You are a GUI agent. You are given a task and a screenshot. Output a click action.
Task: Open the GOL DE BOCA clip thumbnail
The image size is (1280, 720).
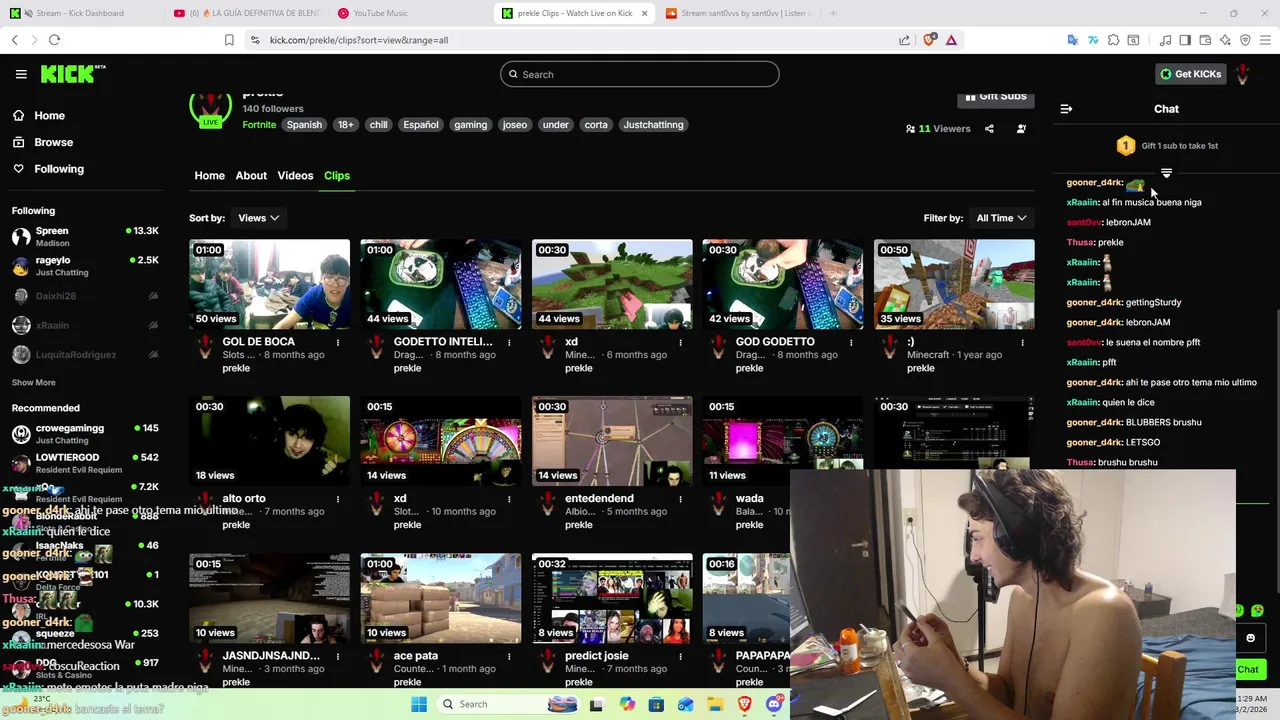coord(269,284)
